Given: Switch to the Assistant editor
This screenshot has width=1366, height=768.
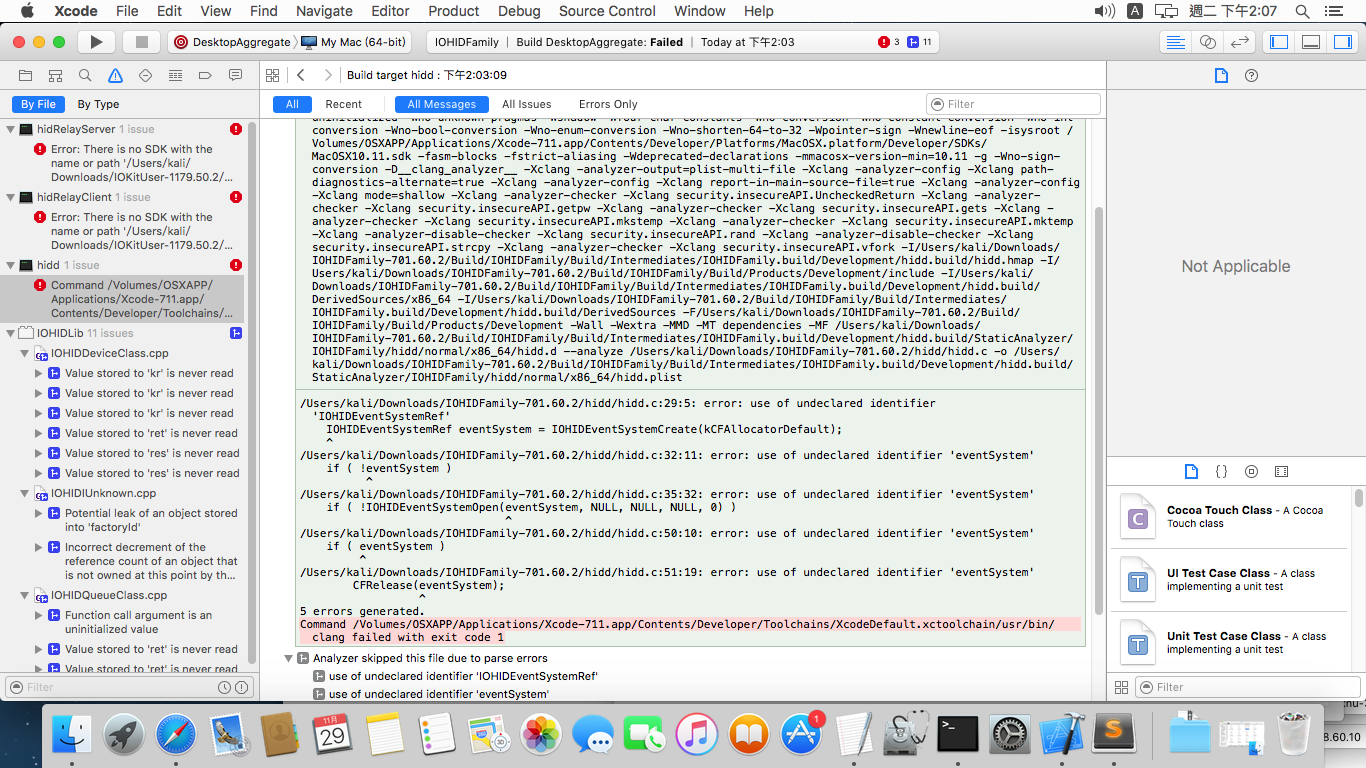Looking at the screenshot, I should click(x=1207, y=42).
